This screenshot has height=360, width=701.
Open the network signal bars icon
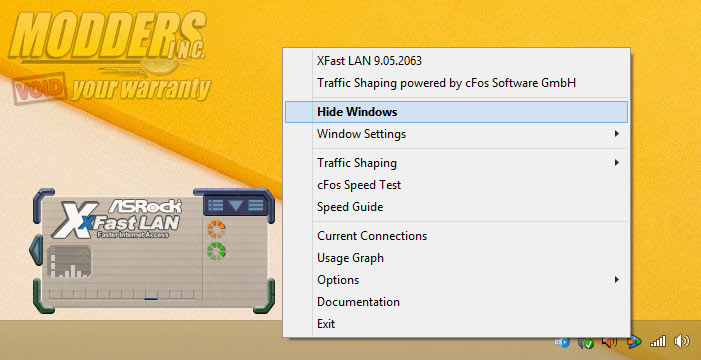[x=658, y=342]
